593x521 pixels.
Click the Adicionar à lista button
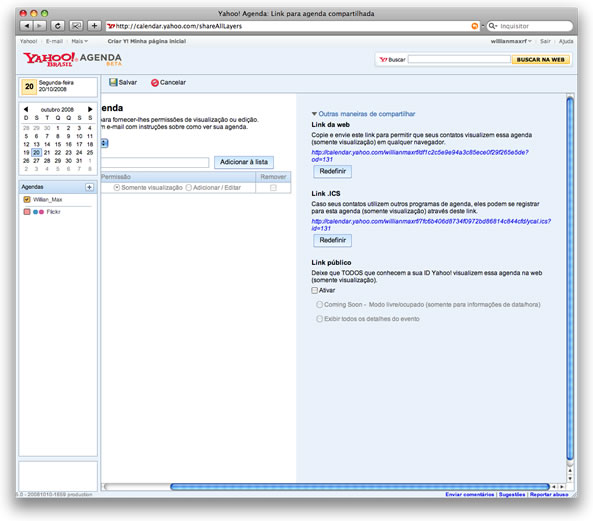pyautogui.click(x=244, y=162)
